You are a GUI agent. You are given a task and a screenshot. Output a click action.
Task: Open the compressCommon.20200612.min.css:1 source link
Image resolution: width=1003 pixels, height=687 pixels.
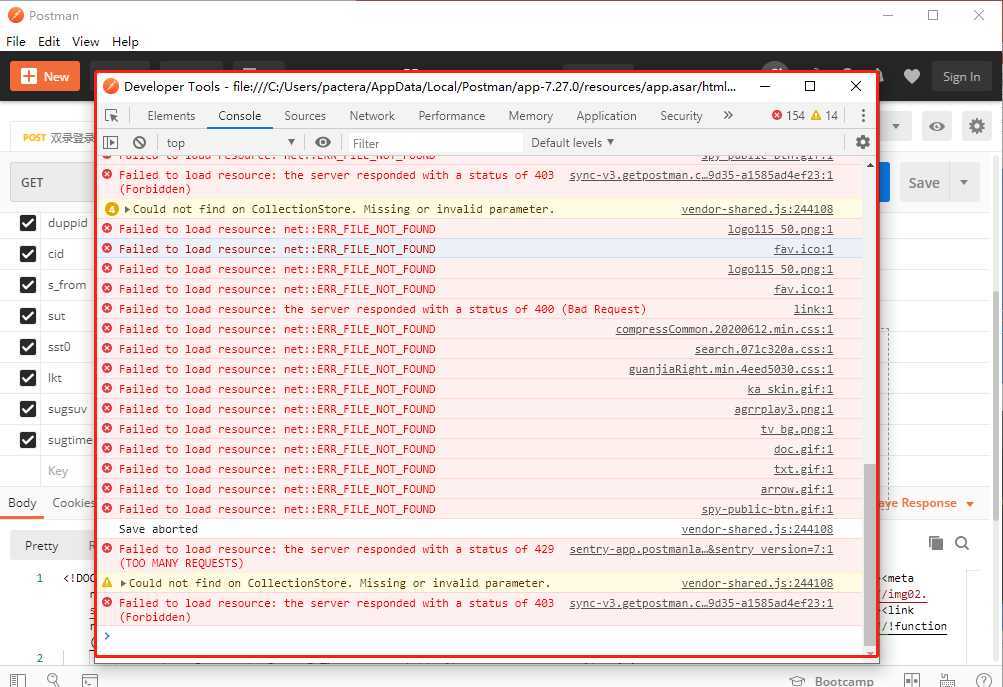click(724, 329)
